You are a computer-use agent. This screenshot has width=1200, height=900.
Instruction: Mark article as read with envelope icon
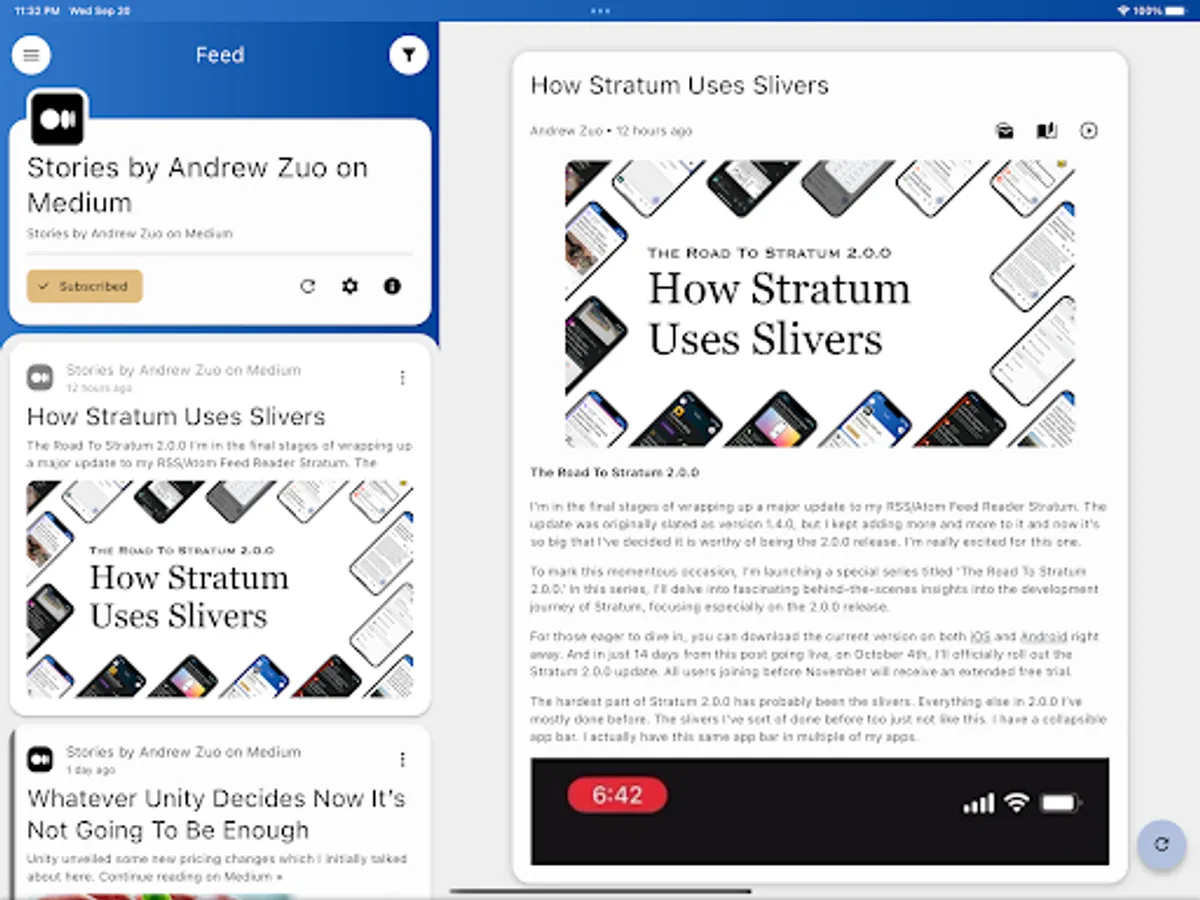click(x=1005, y=131)
